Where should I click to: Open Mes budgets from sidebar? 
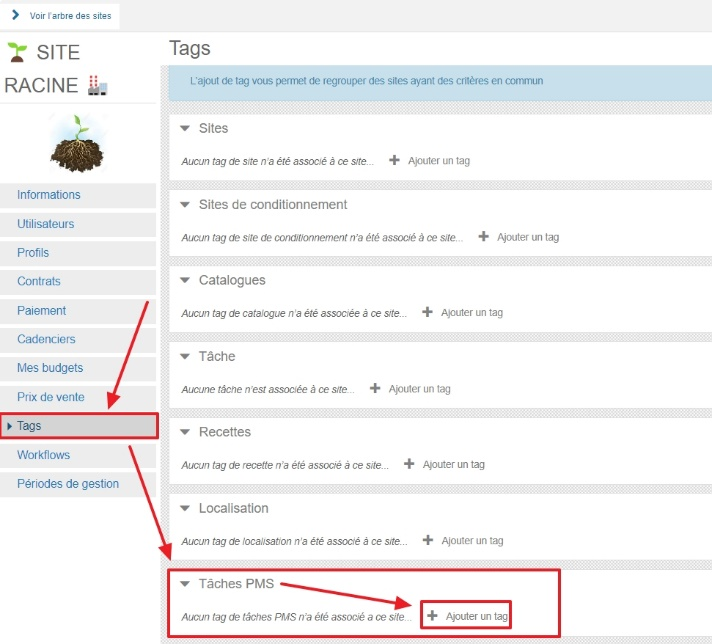point(50,368)
